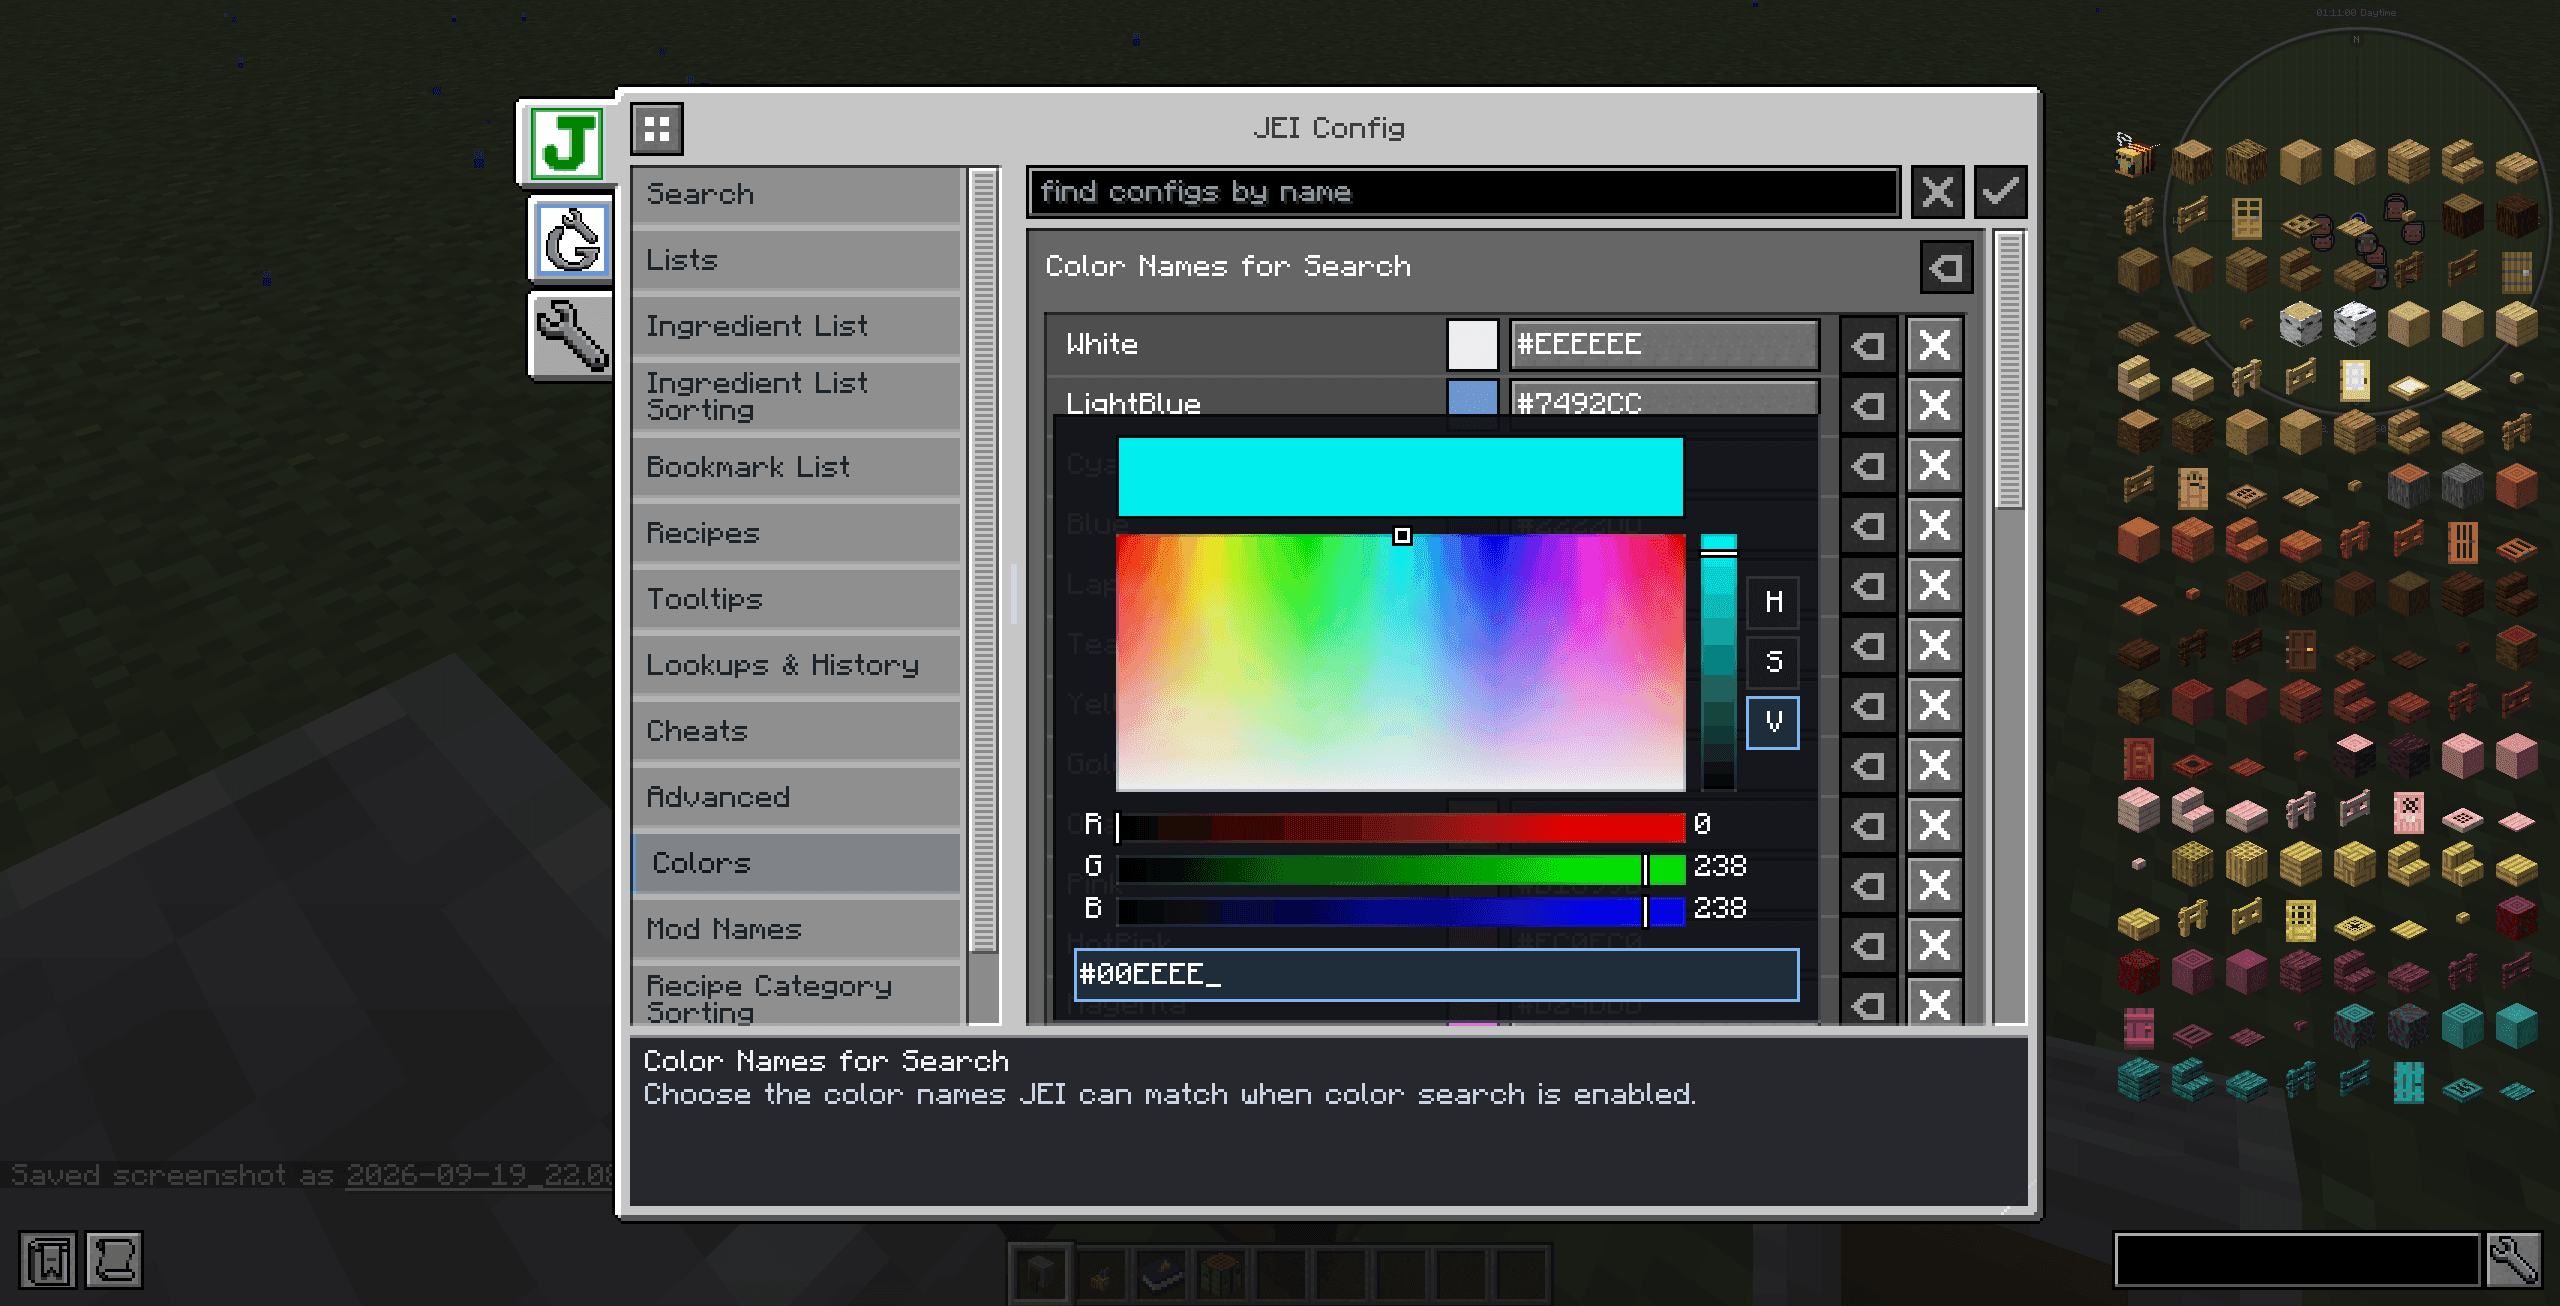Viewport: 2560px width, 1306px height.
Task: Open the saved screenshot file link
Action: [x=479, y=1175]
